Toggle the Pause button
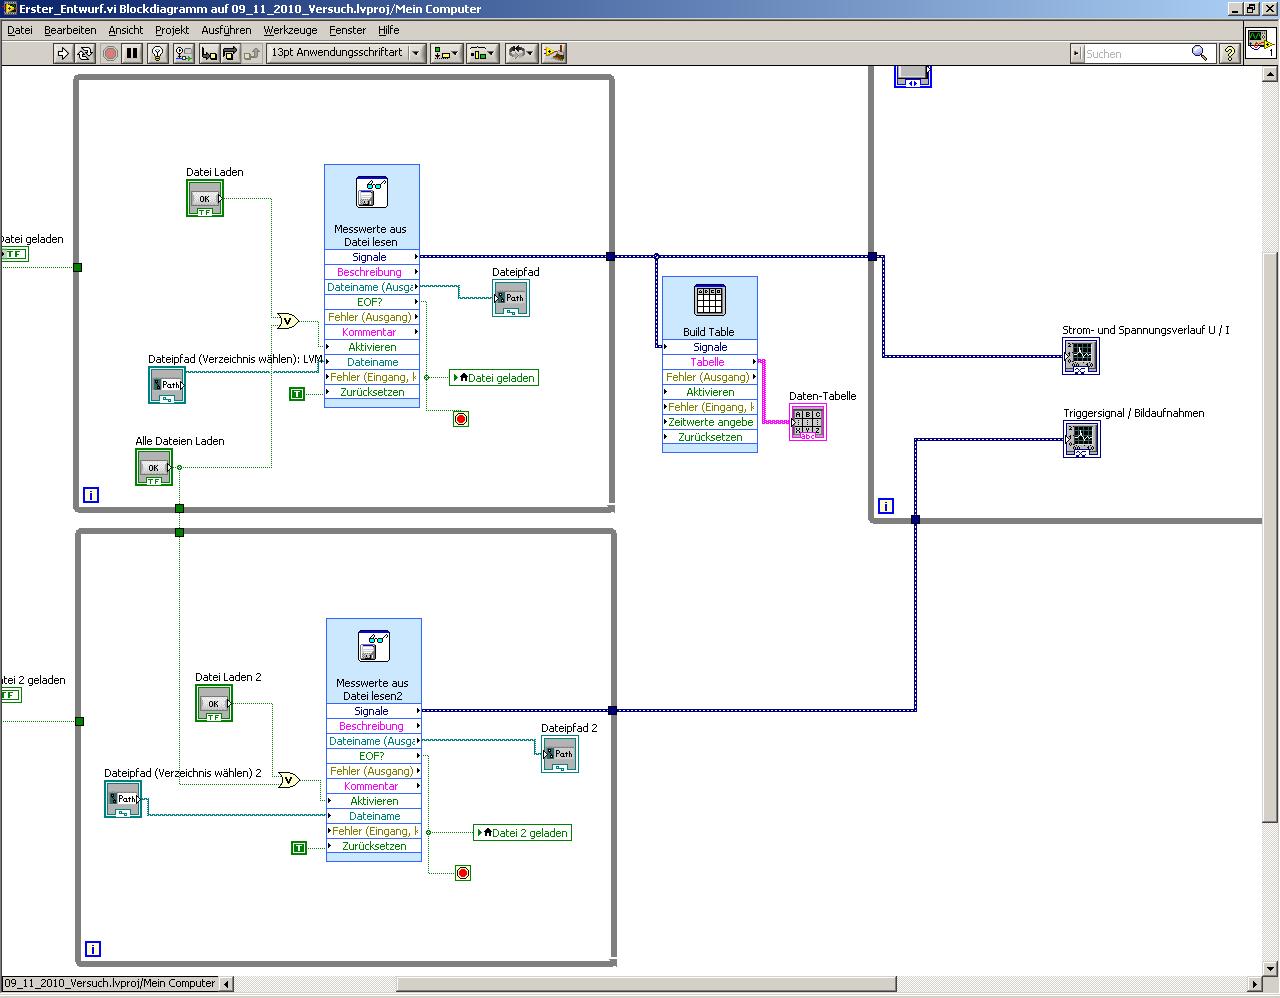Image resolution: width=1280 pixels, height=998 pixels. [131, 53]
